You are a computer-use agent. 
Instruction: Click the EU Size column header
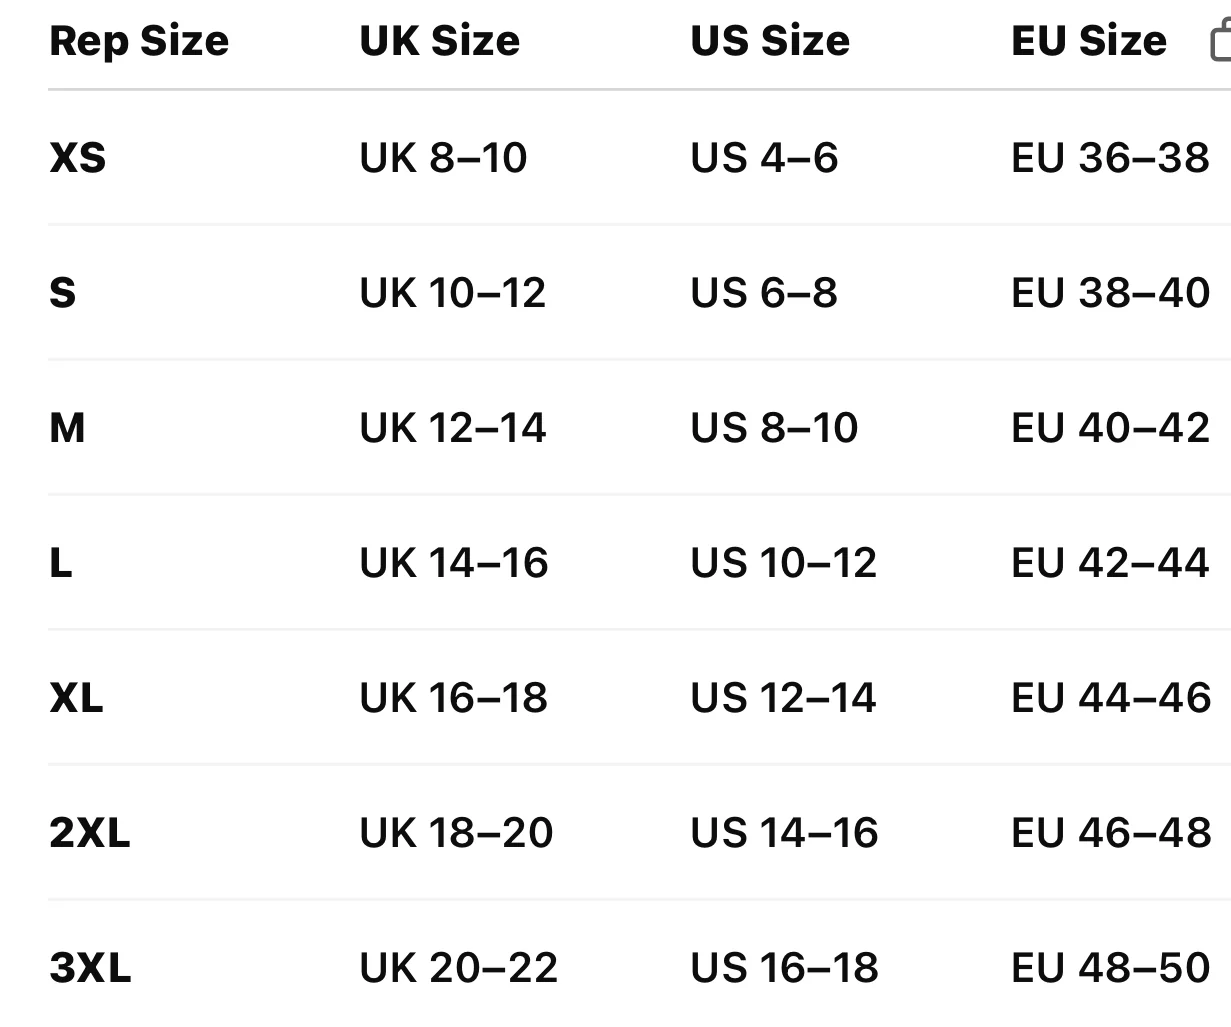coord(1088,41)
